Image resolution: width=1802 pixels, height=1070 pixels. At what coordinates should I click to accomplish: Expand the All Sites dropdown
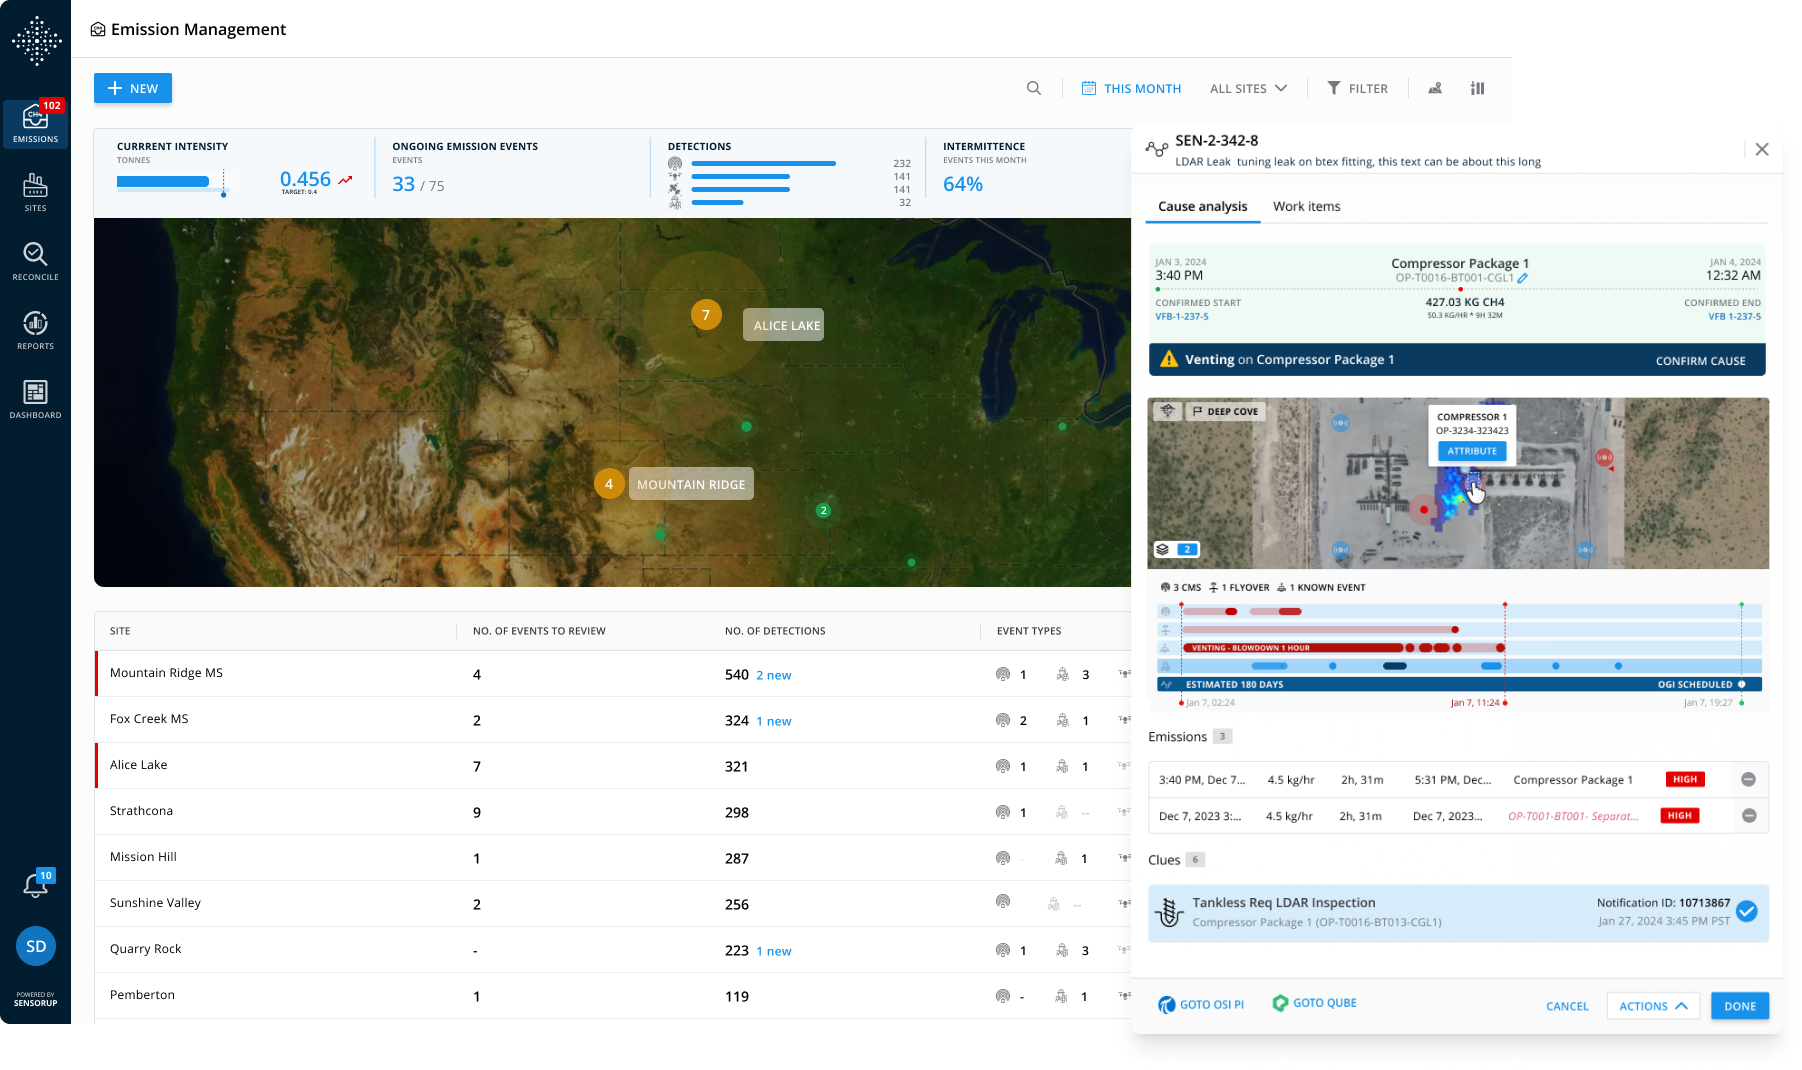pyautogui.click(x=1248, y=88)
